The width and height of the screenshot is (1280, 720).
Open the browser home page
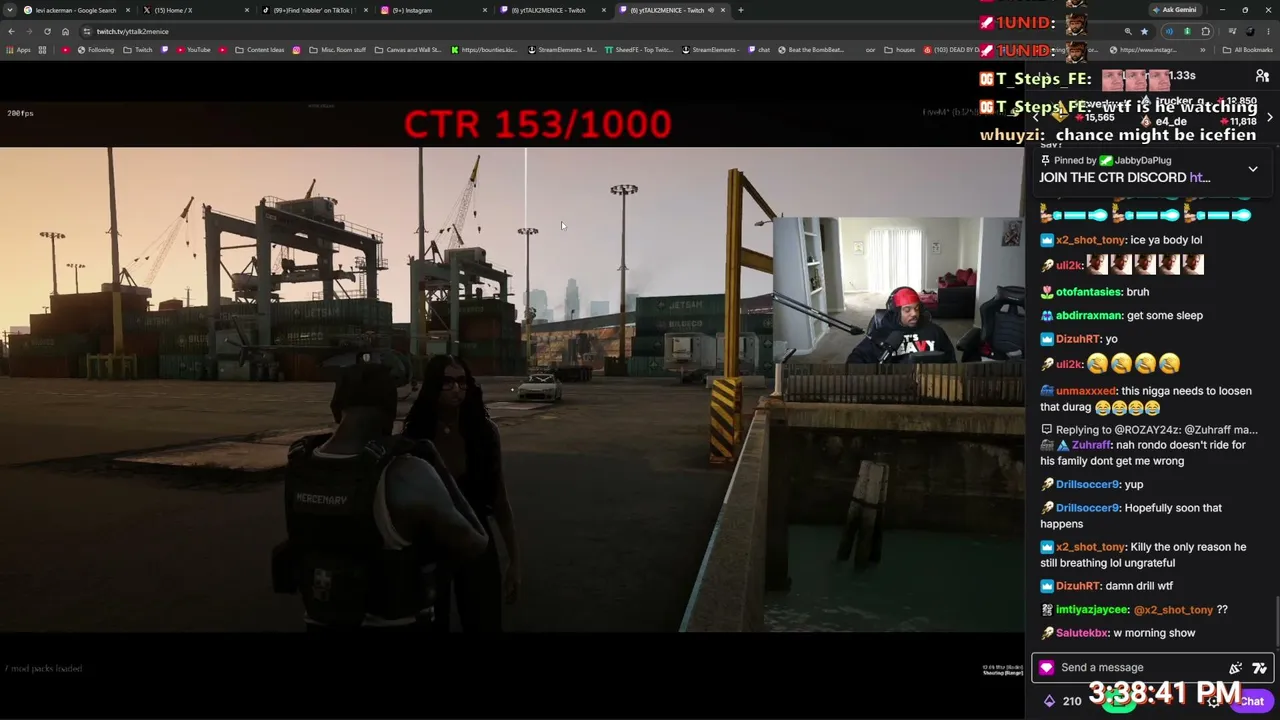[65, 31]
